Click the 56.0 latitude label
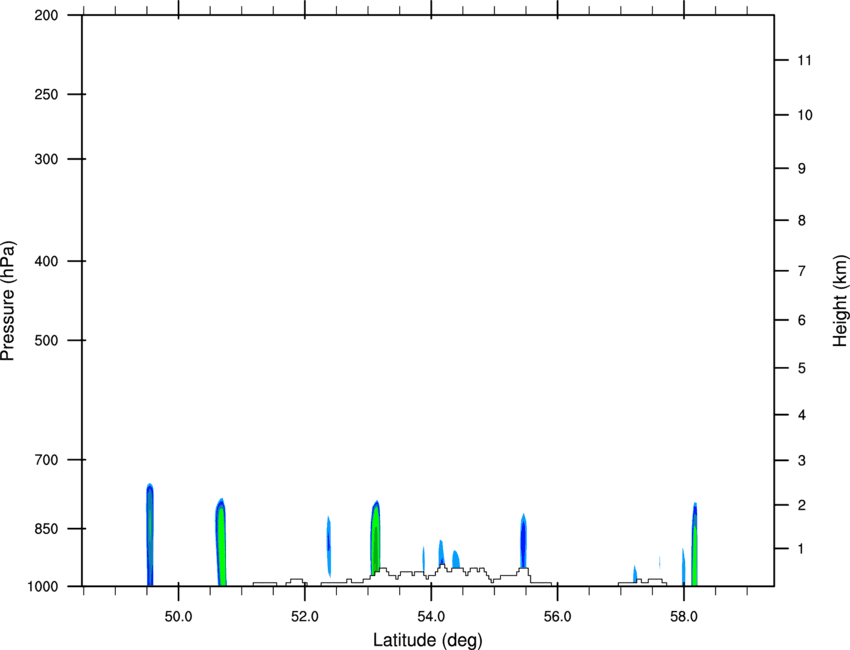850x650 pixels. [558, 616]
